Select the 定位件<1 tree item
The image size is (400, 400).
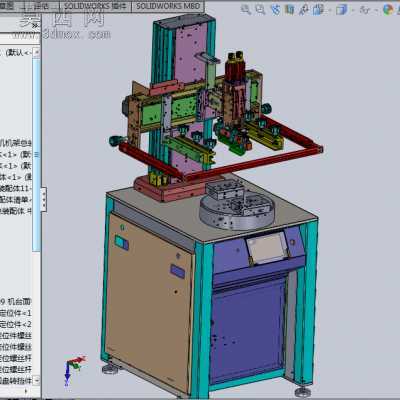(16, 313)
